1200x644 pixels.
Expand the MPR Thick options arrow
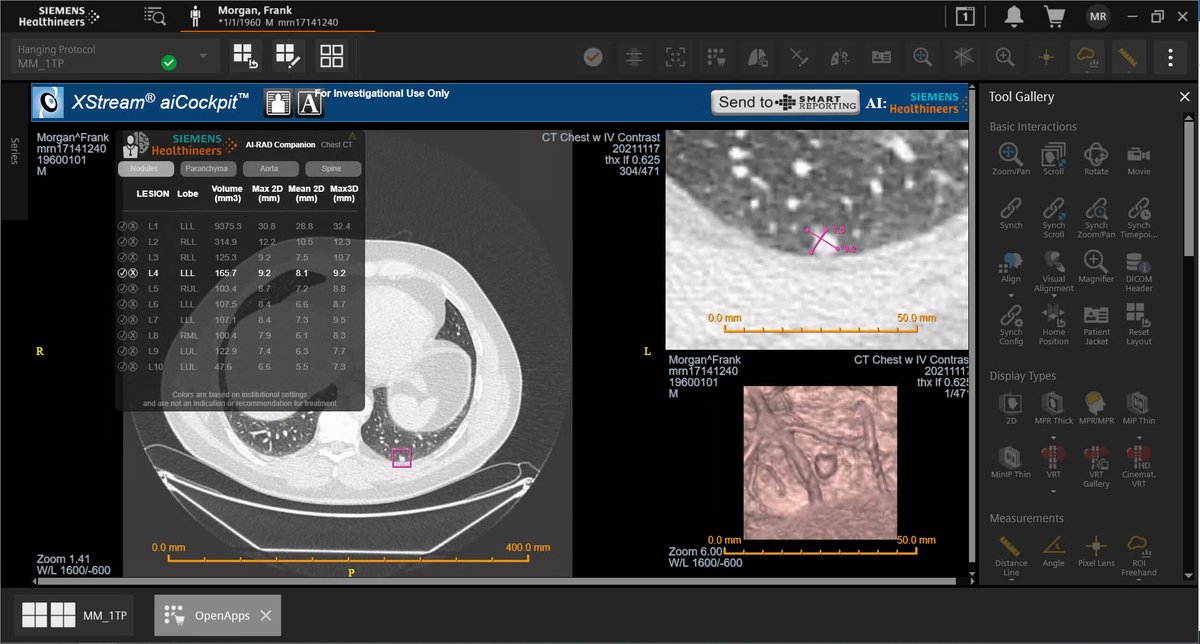pyautogui.click(x=1054, y=437)
